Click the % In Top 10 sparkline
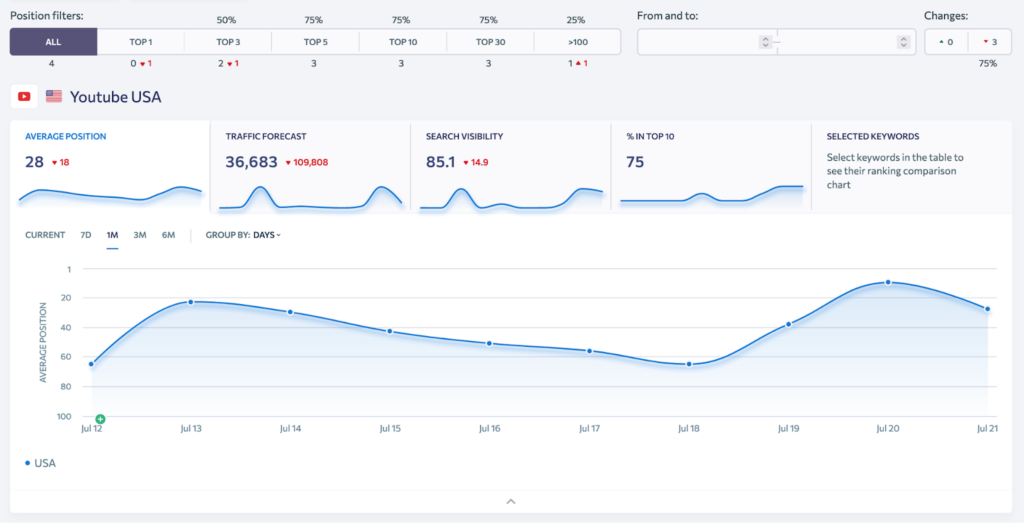The height and width of the screenshot is (523, 1024). [711, 195]
